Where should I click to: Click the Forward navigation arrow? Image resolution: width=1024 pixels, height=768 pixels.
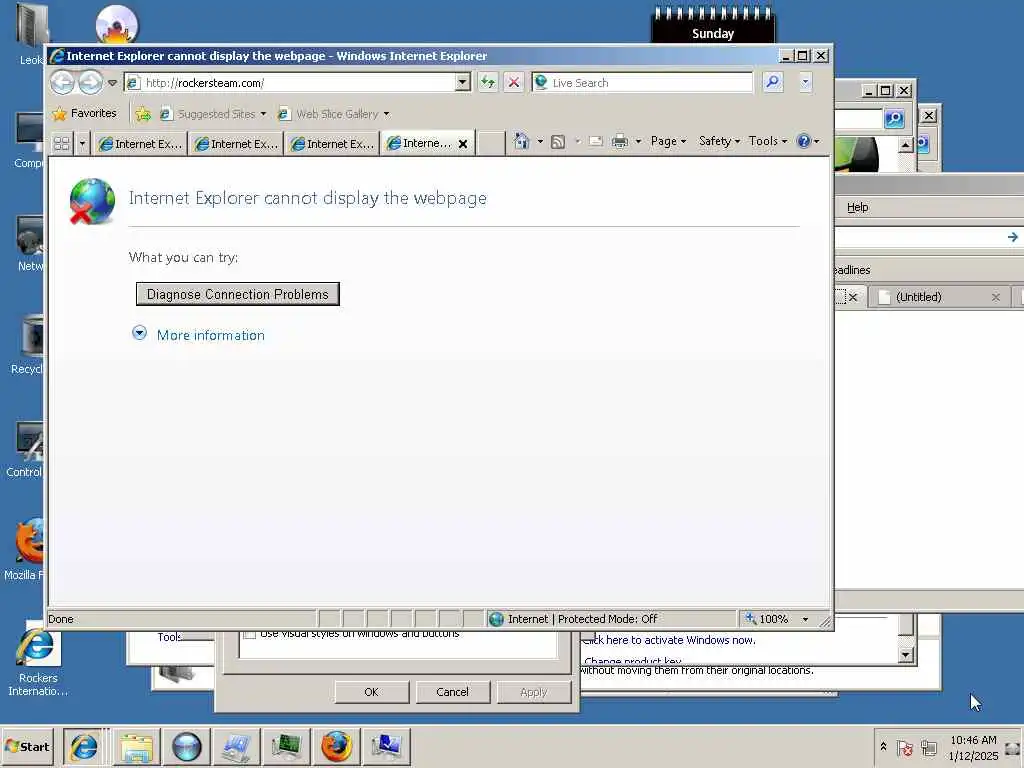point(91,83)
